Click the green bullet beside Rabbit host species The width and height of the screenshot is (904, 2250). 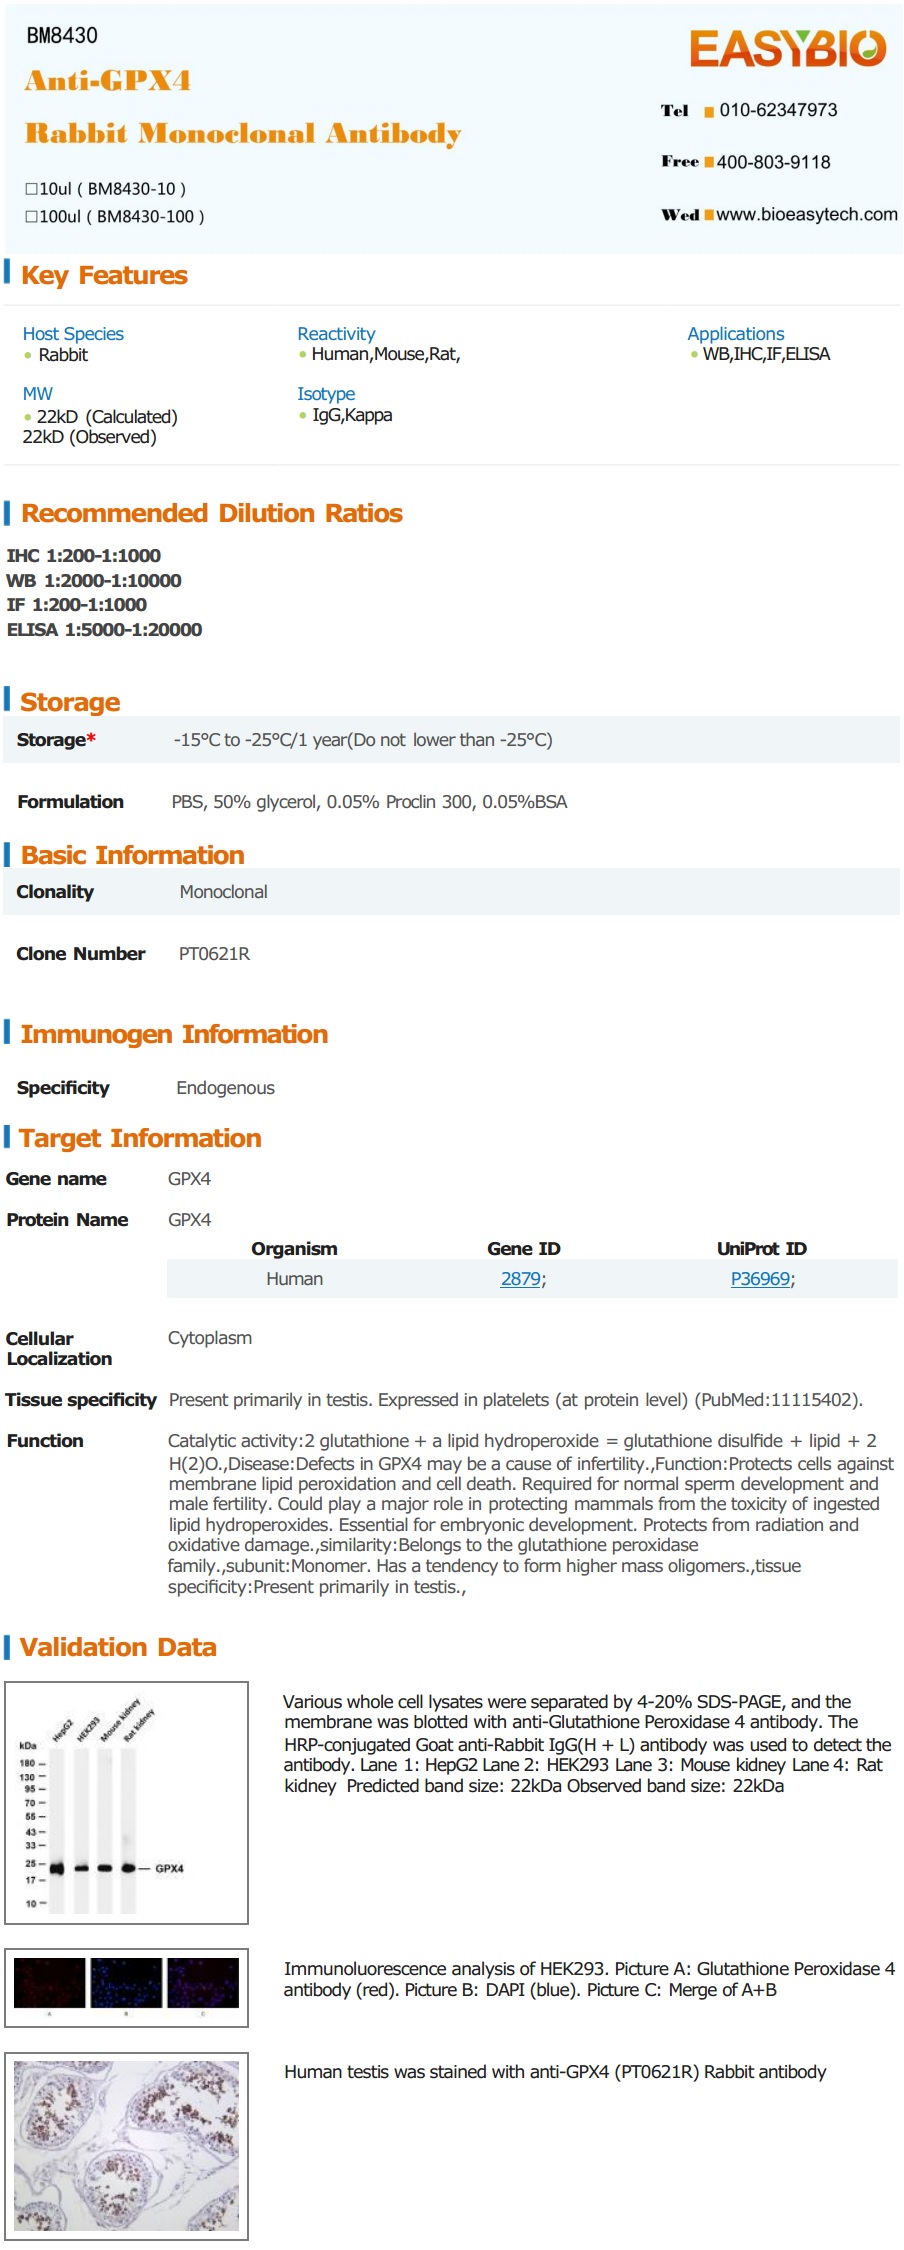pyautogui.click(x=28, y=356)
